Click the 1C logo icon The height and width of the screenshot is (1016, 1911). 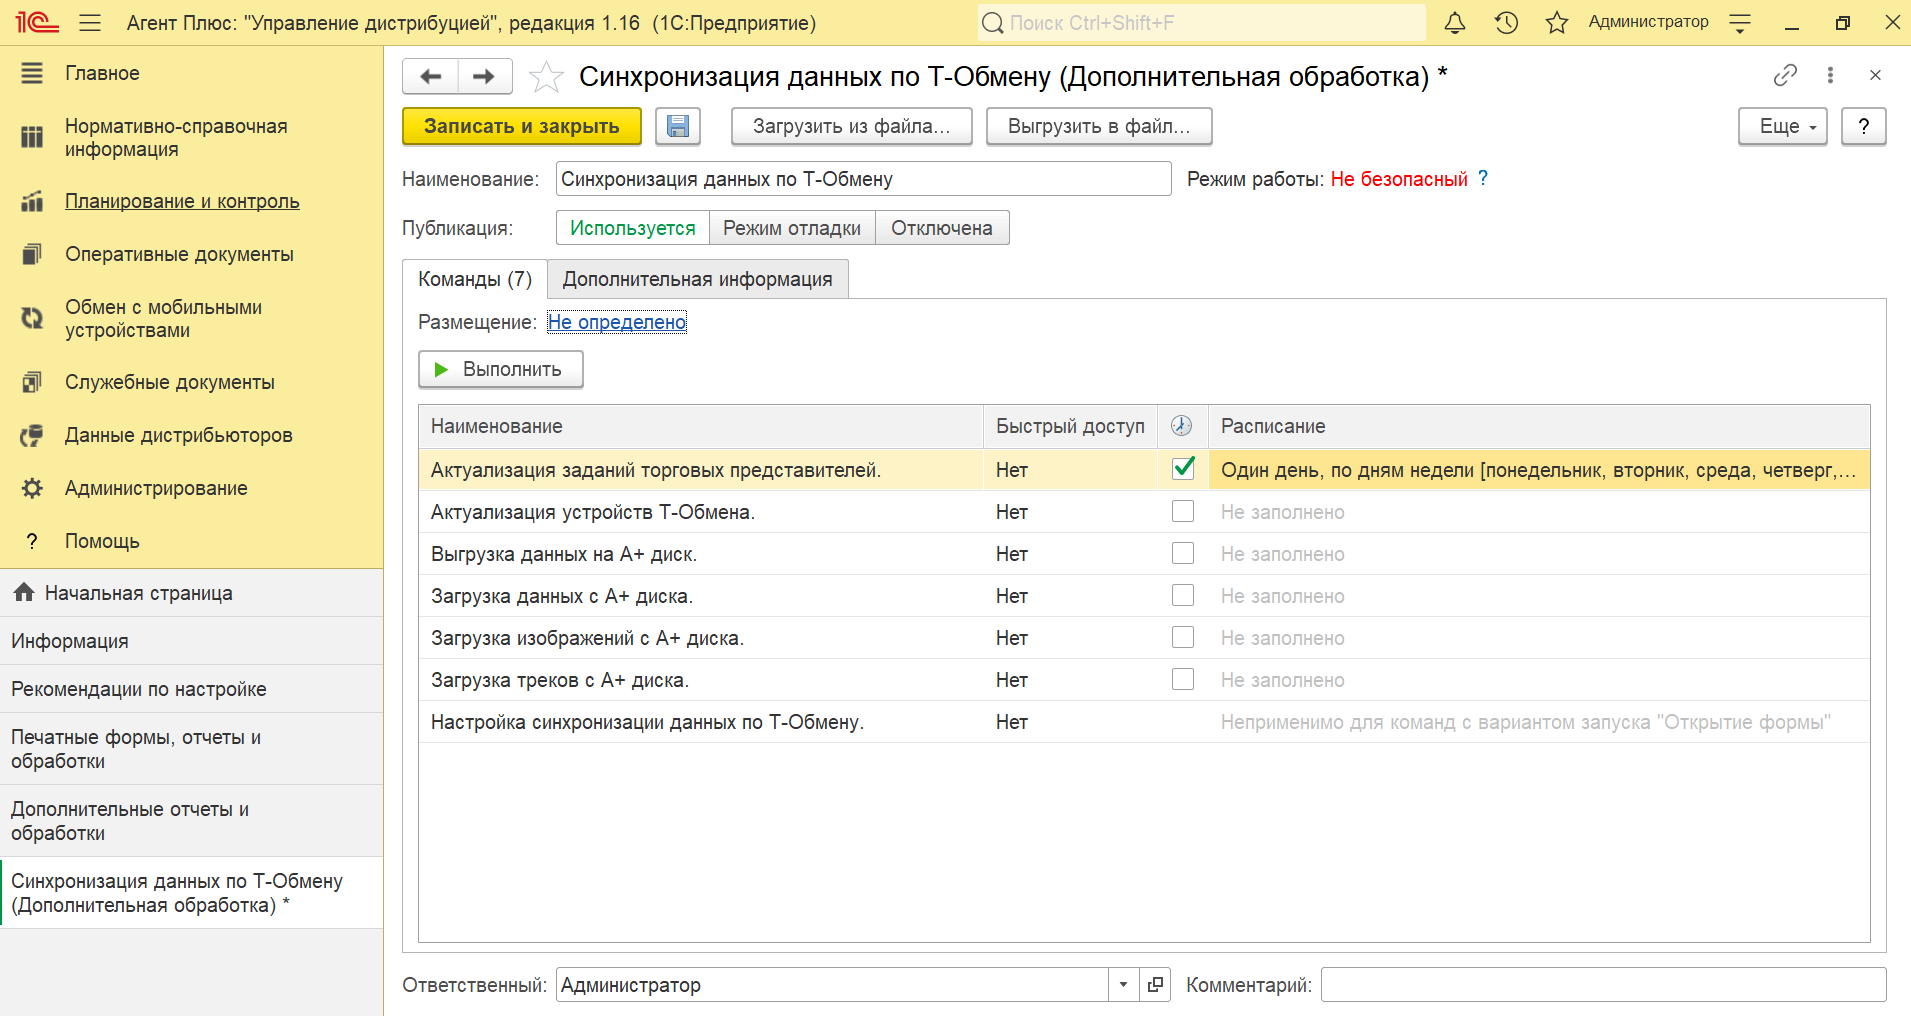[x=37, y=22]
